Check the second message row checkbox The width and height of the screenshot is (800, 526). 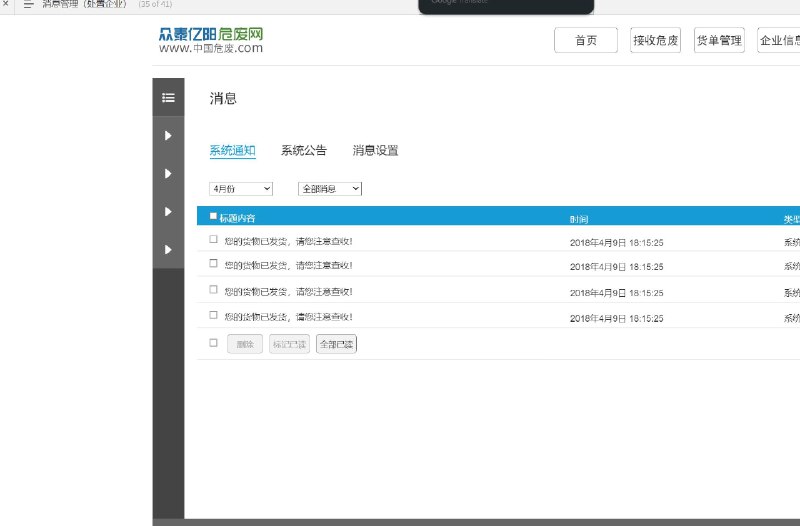(213, 263)
